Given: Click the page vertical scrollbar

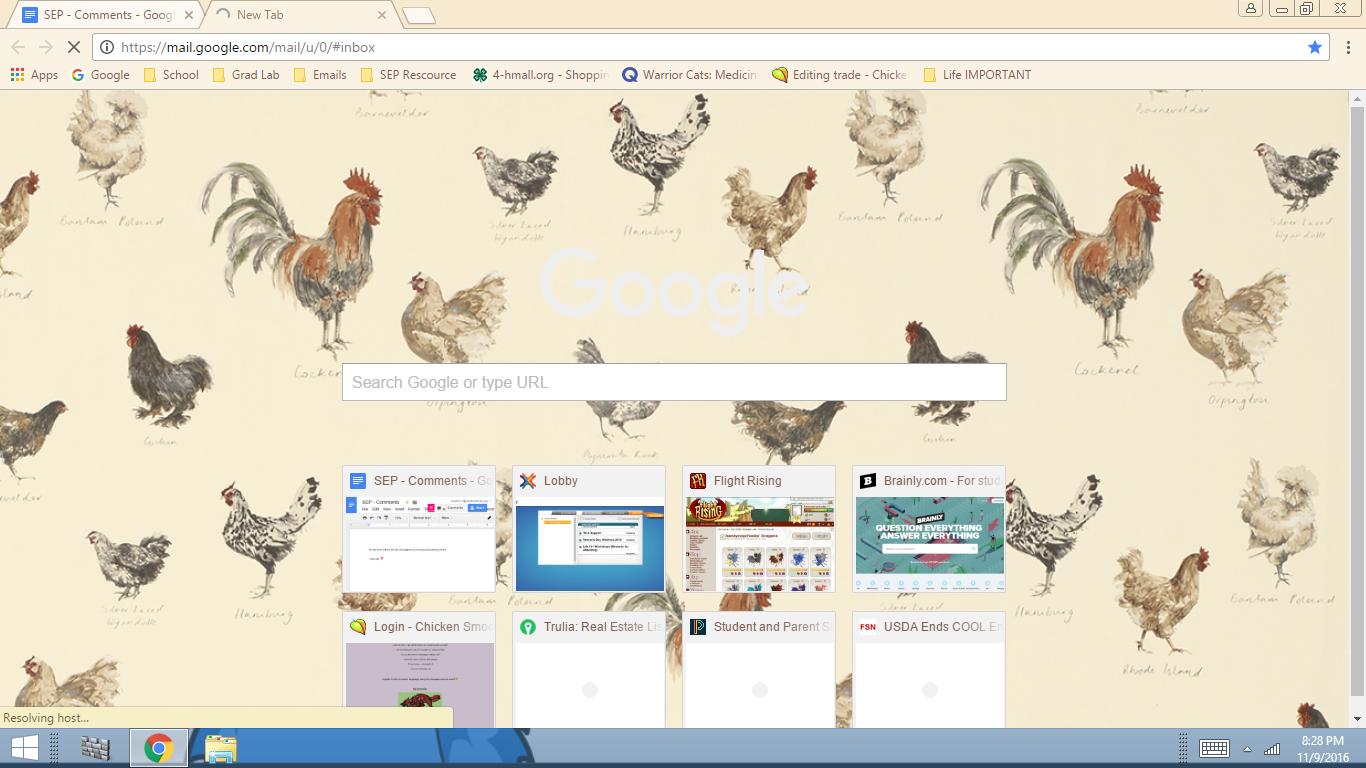Looking at the screenshot, I should [1357, 400].
